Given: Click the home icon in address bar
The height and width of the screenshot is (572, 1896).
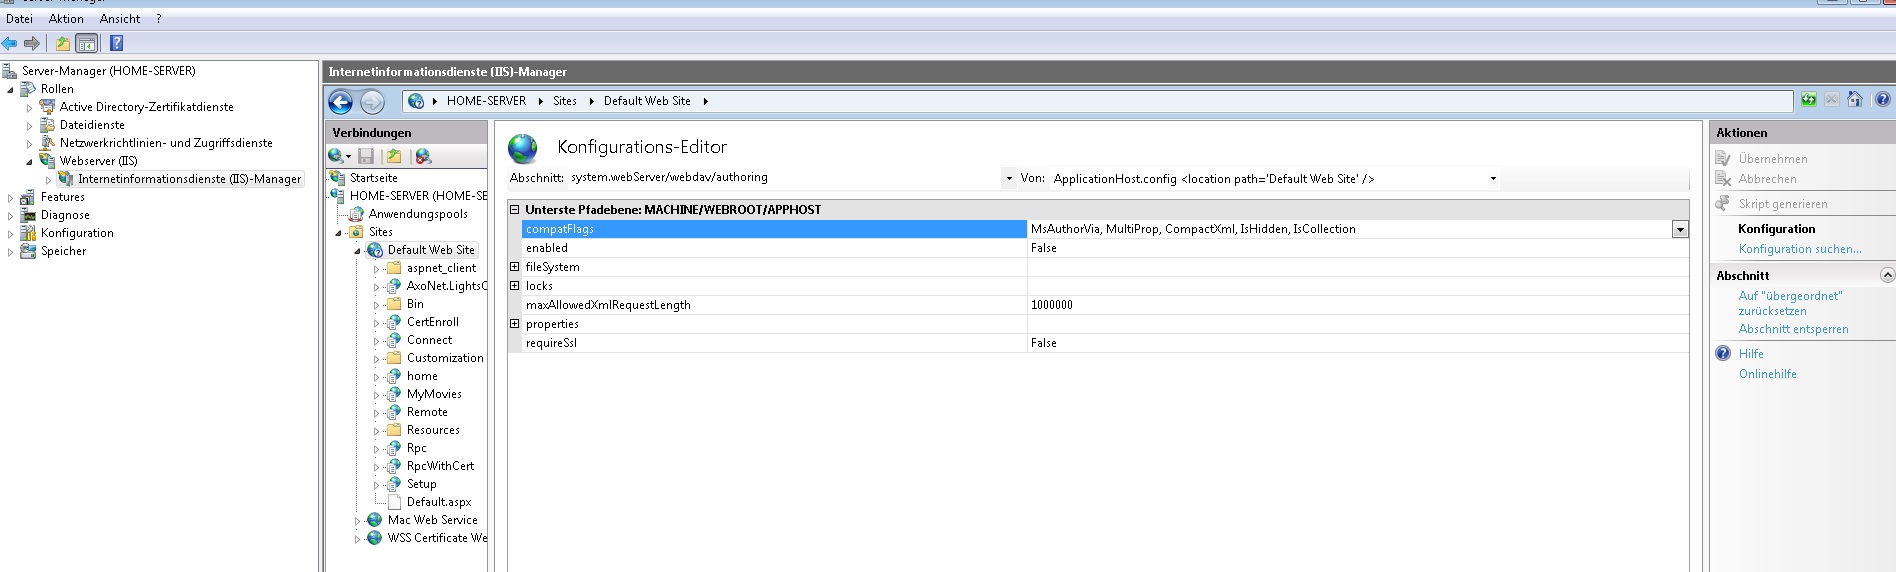Looking at the screenshot, I should click(1855, 99).
